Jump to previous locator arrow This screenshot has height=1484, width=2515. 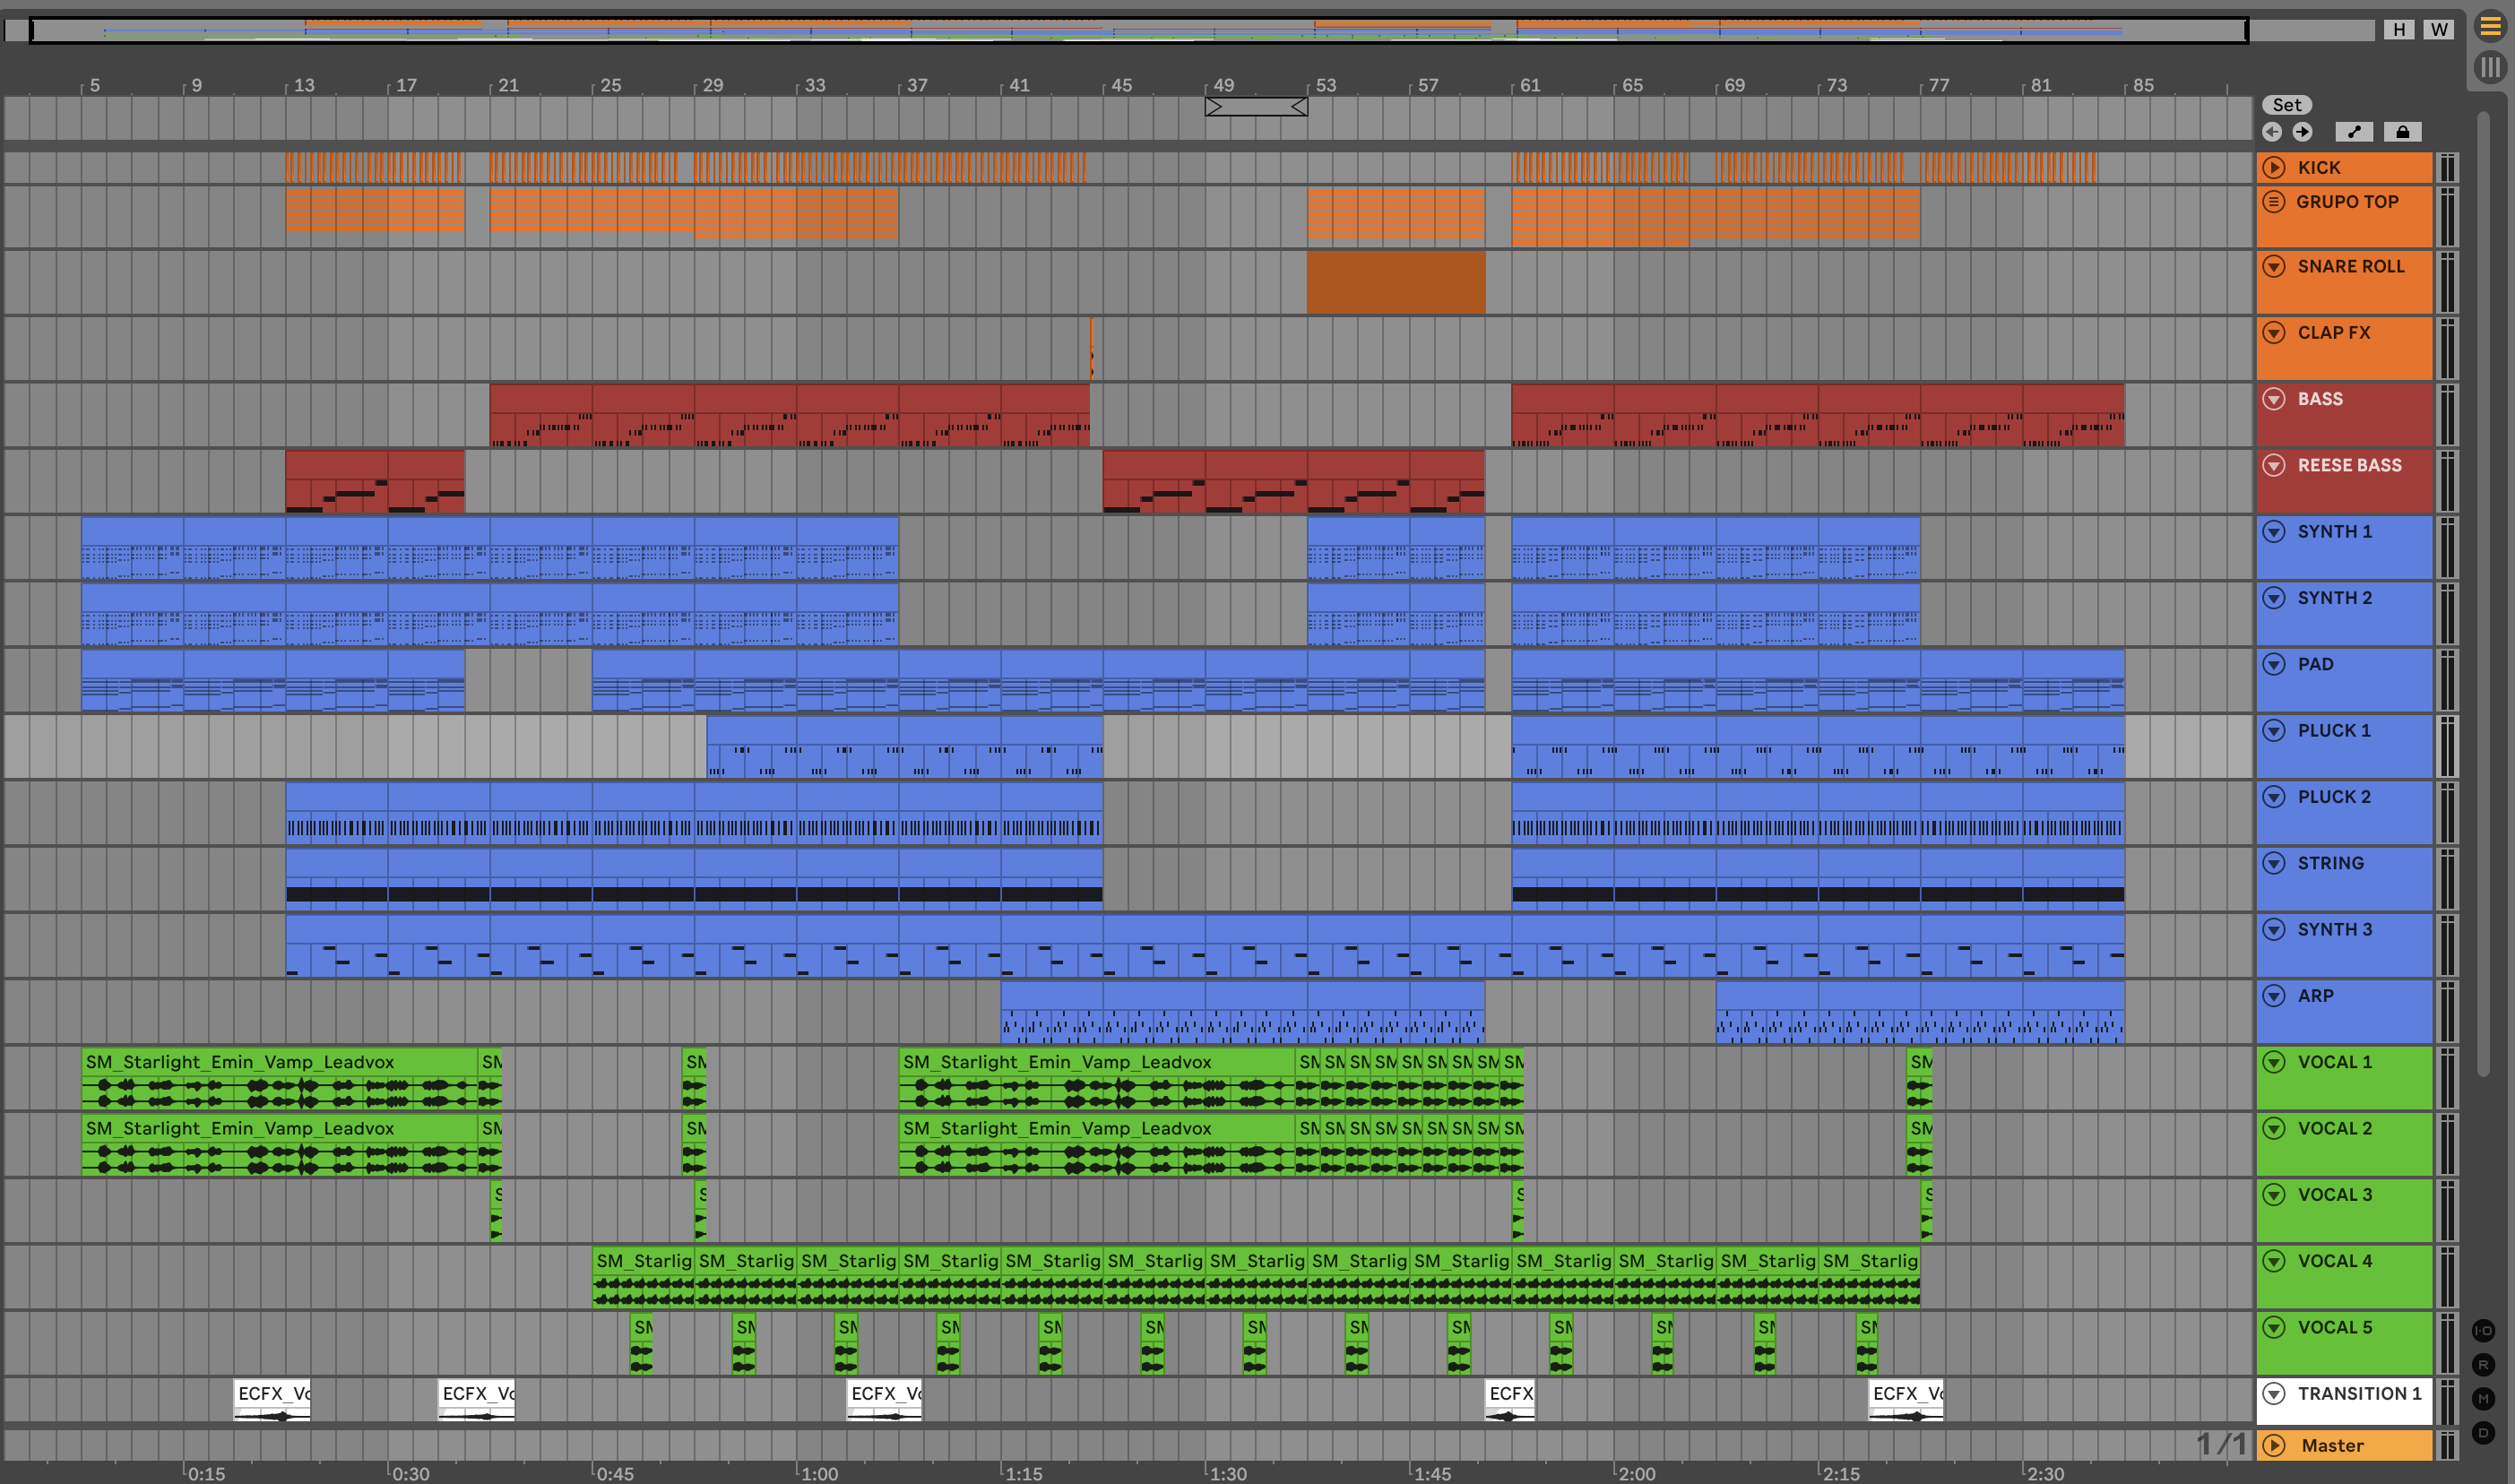point(2272,132)
